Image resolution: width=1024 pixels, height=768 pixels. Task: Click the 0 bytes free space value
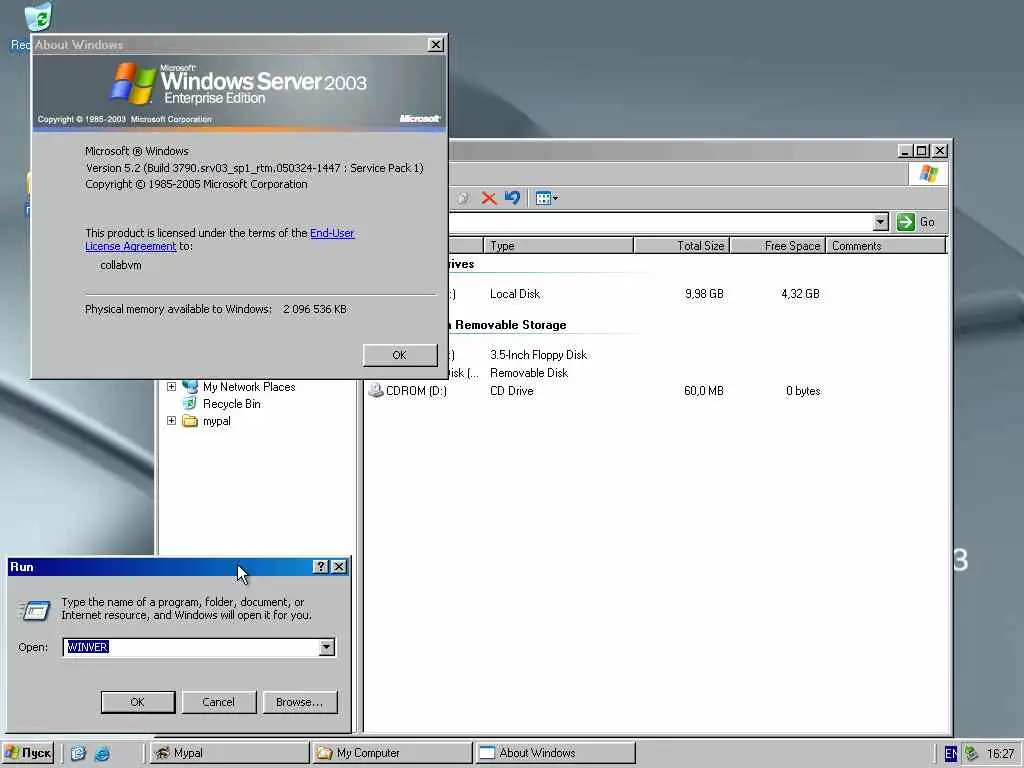(x=803, y=391)
